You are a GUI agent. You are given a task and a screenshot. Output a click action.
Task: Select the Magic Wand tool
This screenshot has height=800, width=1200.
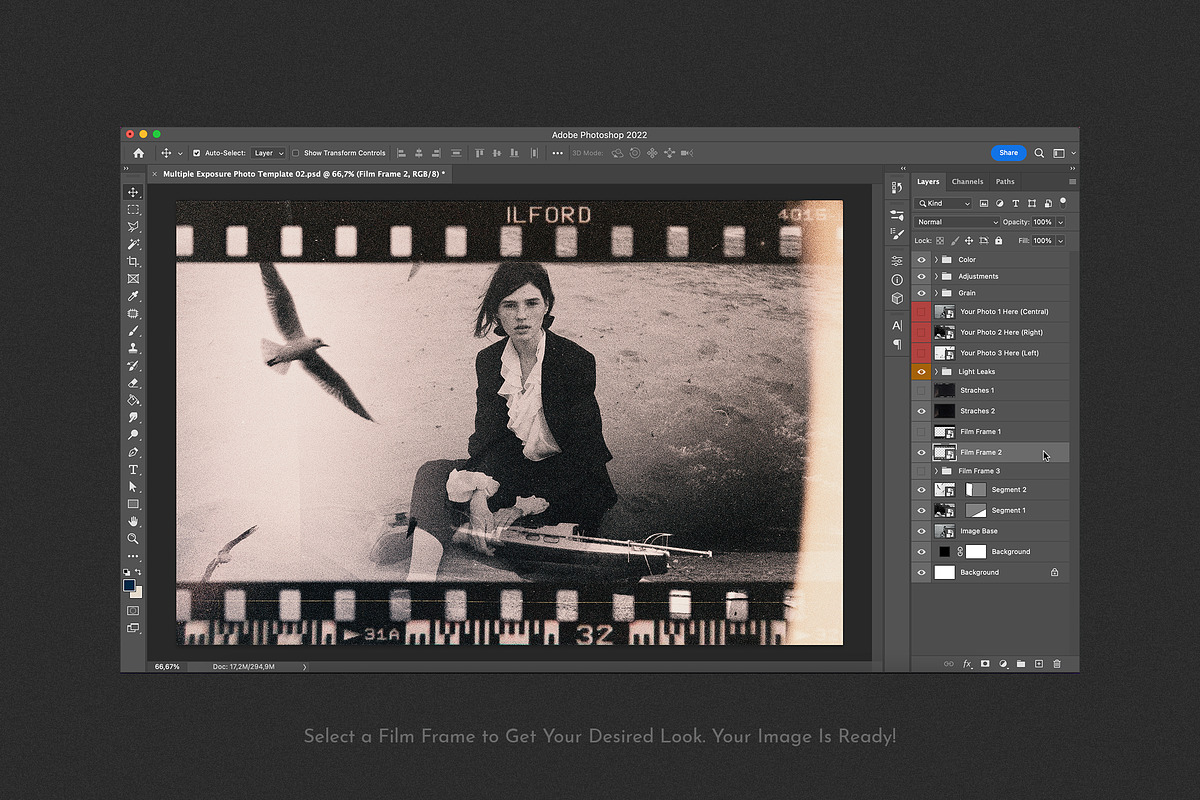click(133, 244)
